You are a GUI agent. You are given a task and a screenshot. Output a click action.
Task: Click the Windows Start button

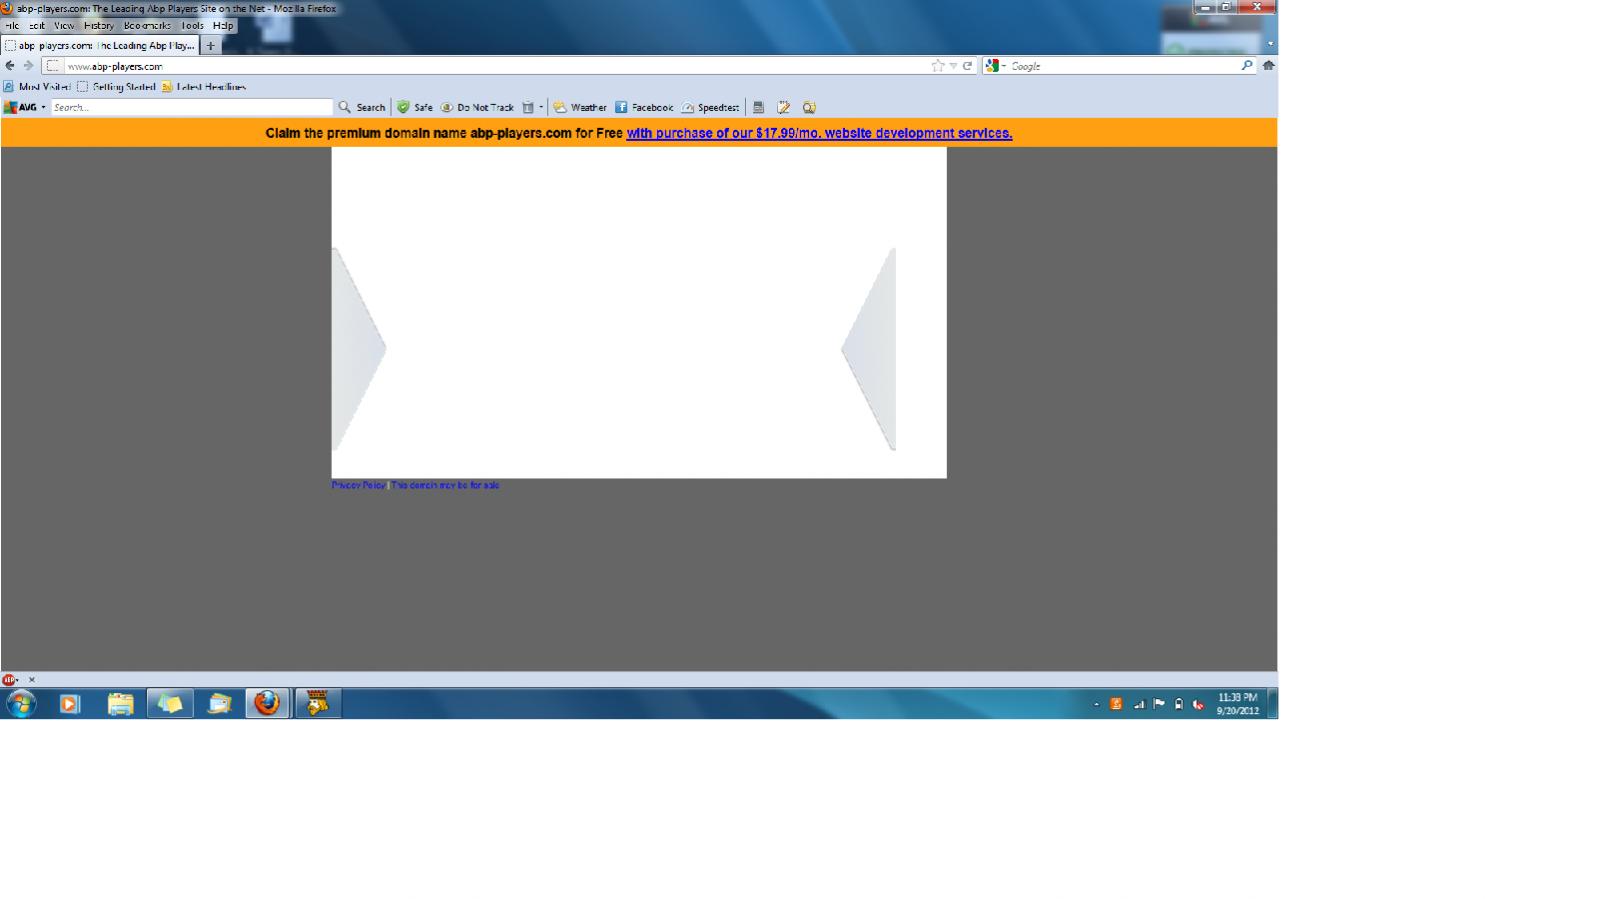tap(20, 704)
